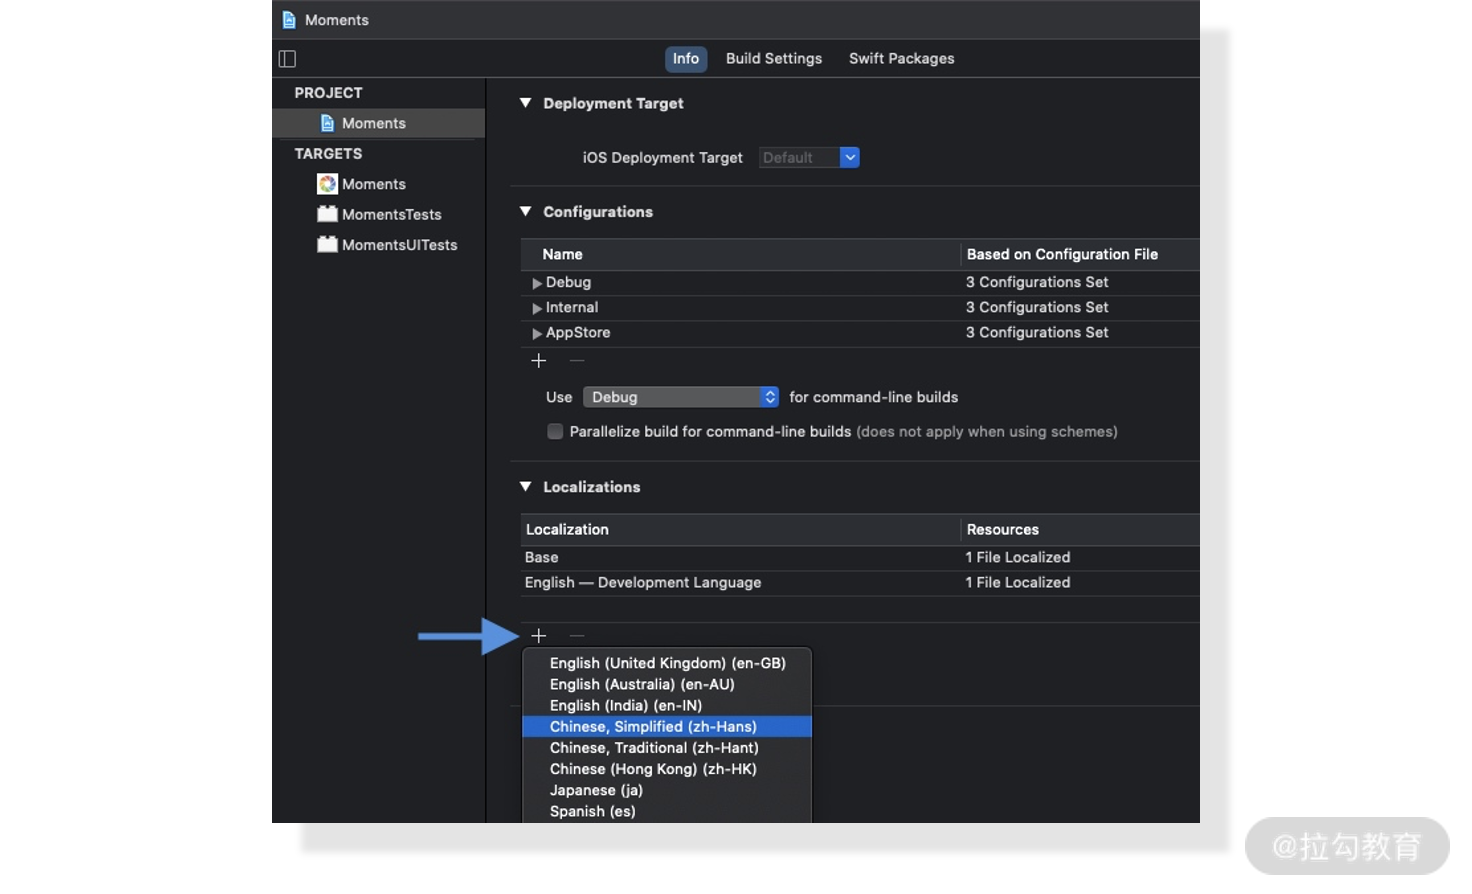The image size is (1472, 894).
Task: Click the Moments project file icon in title
Action: 289,20
